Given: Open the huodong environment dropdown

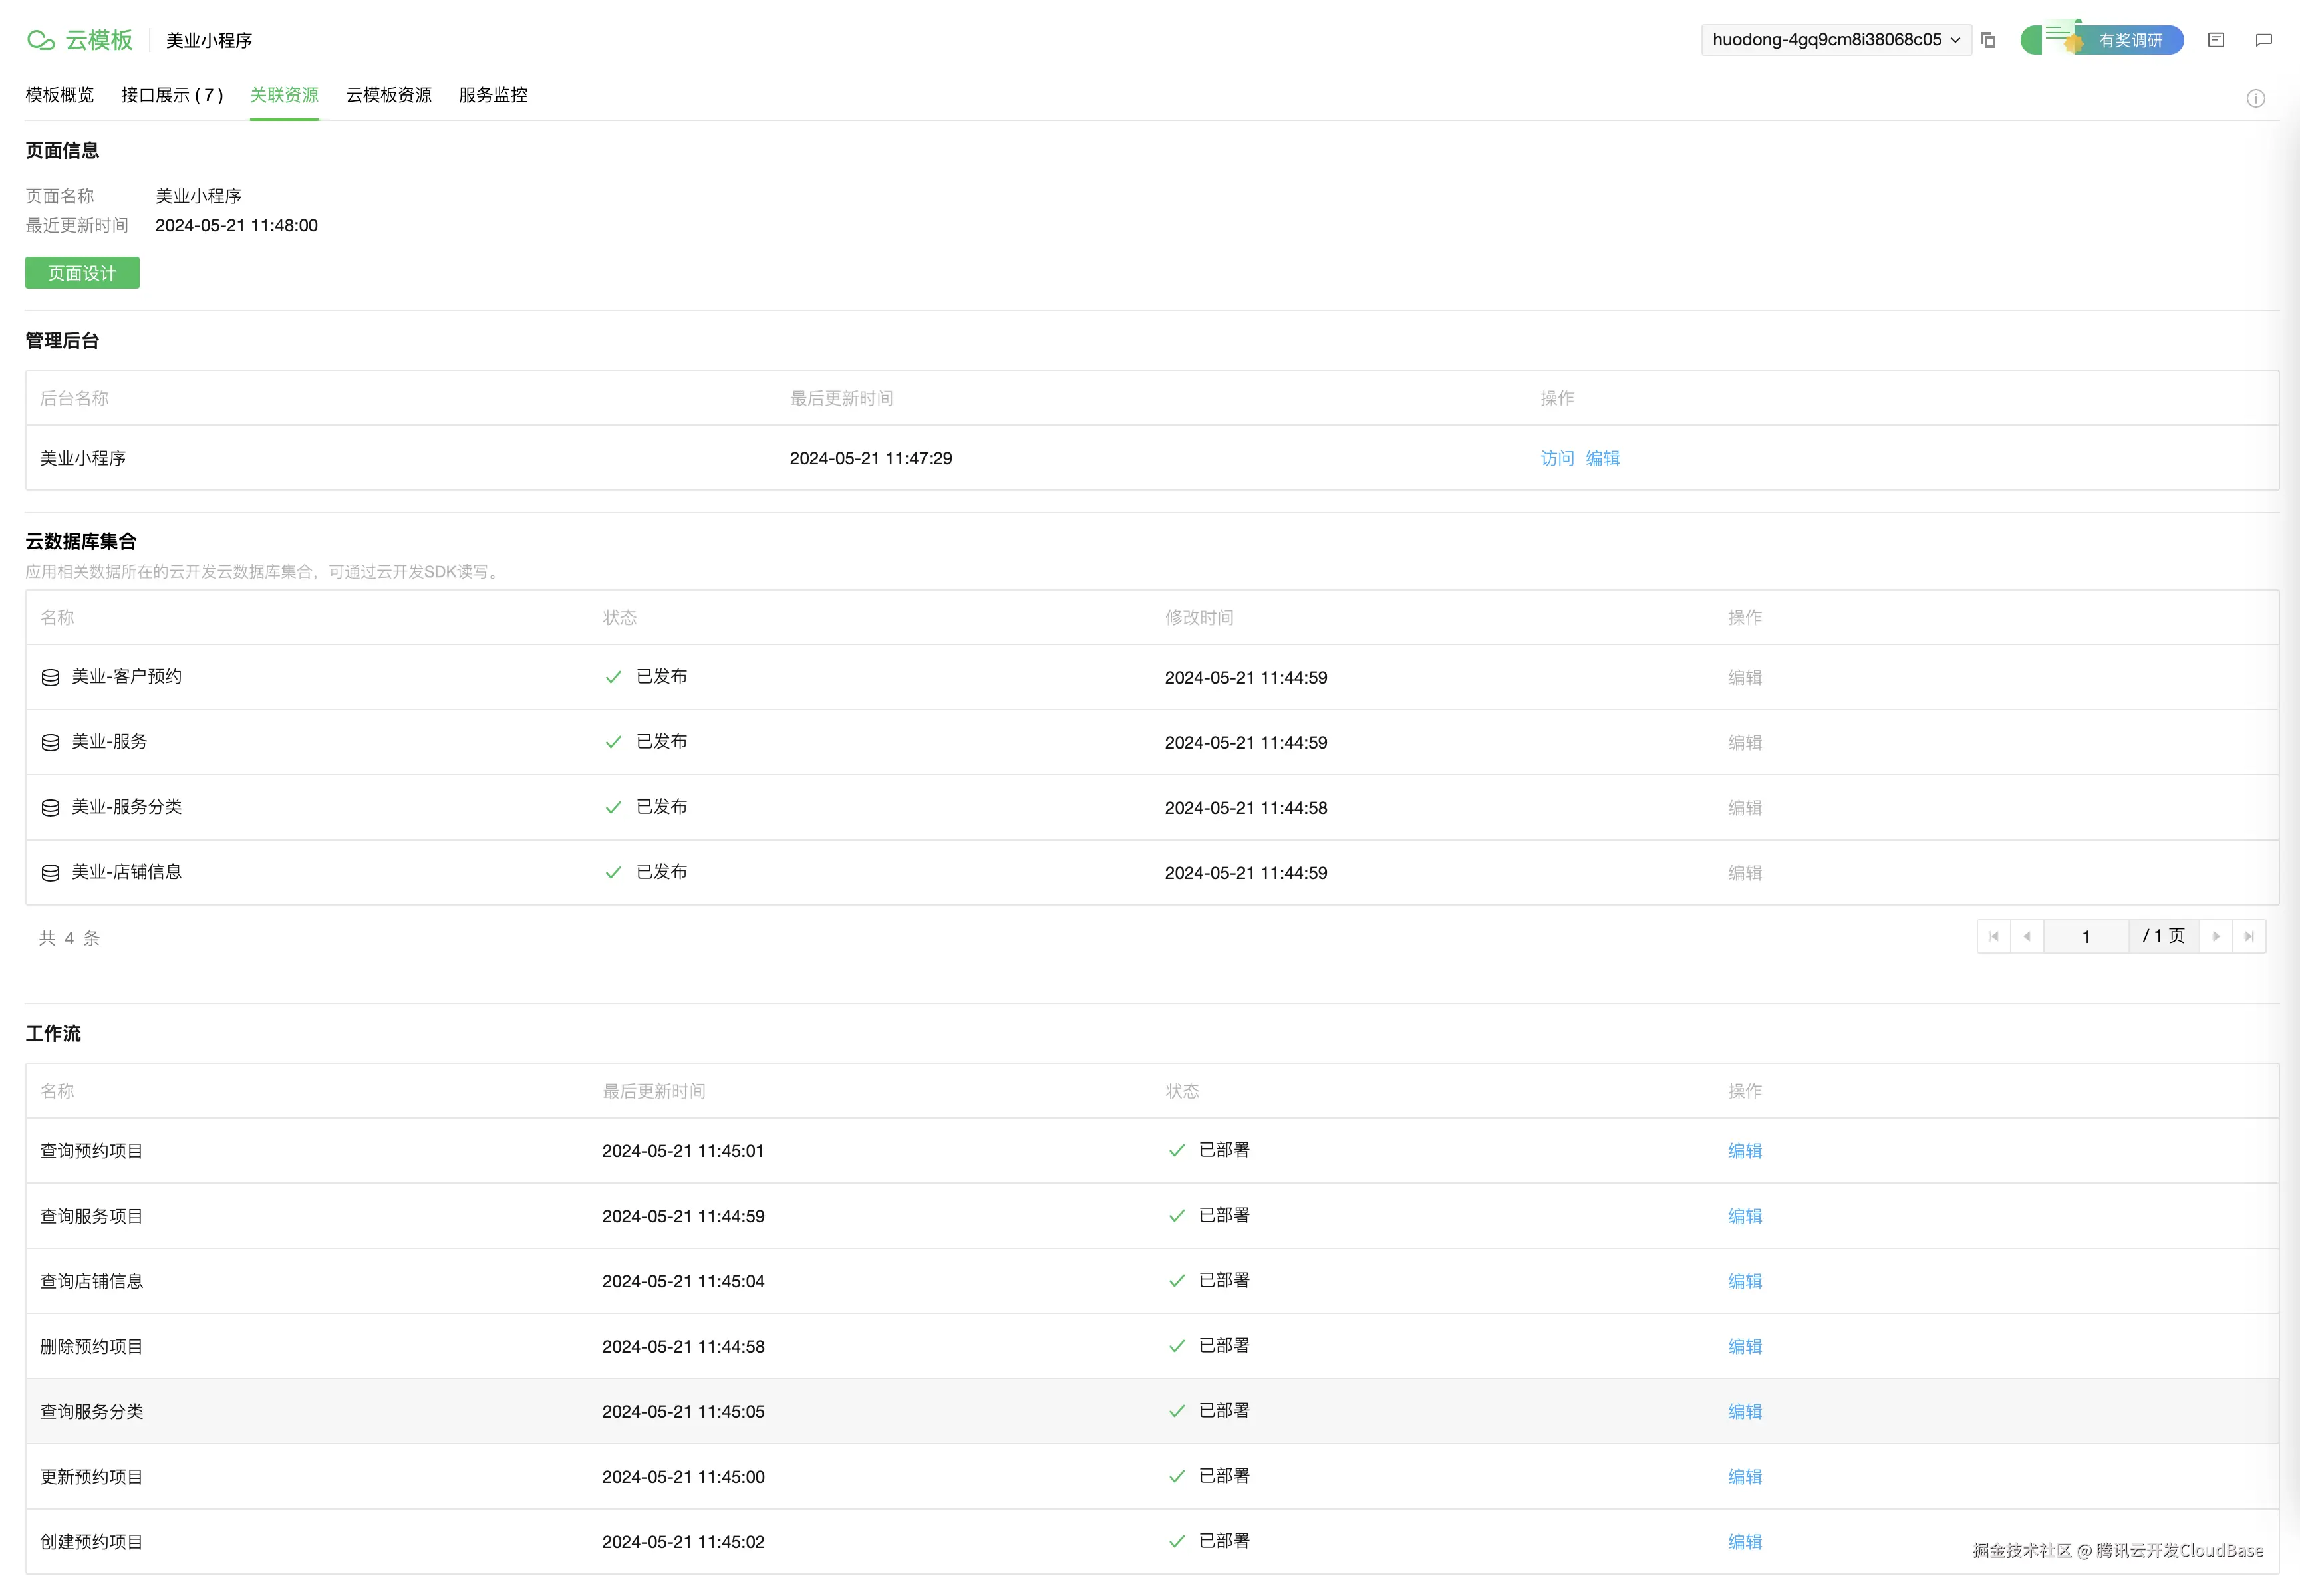Looking at the screenshot, I should point(1835,40).
